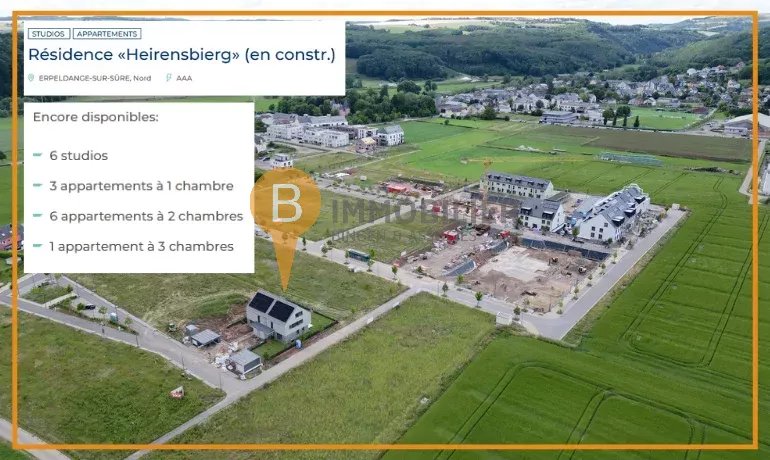Viewport: 770px width, 460px height.
Task: Select 6 appartements à 2 chambres entry
Action: tap(146, 216)
